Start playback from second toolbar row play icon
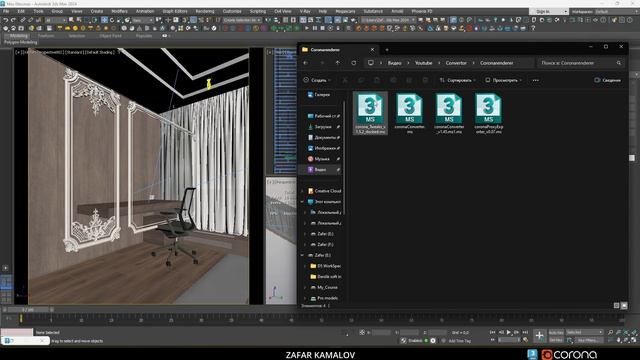 (307, 28)
